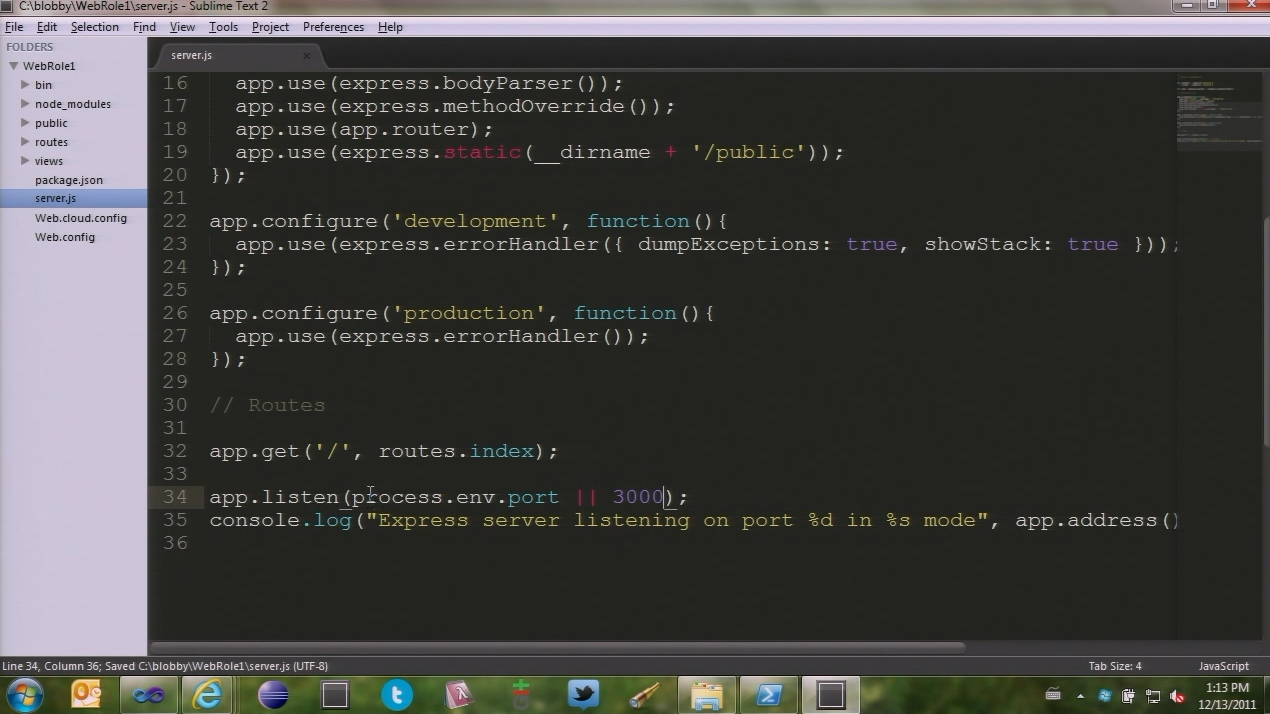
Task: Open the Windows Start menu orb
Action: pyautogui.click(x=25, y=694)
